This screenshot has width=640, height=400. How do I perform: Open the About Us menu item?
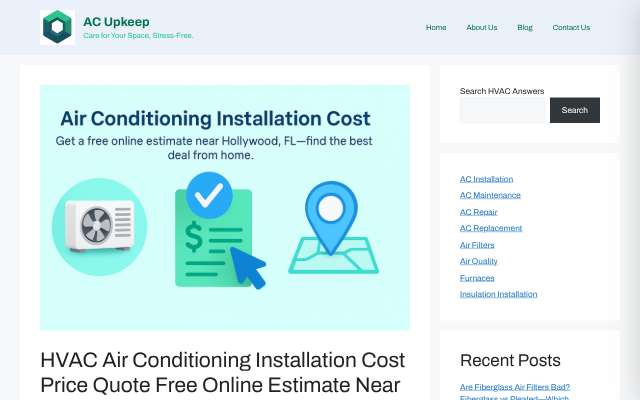(x=482, y=27)
